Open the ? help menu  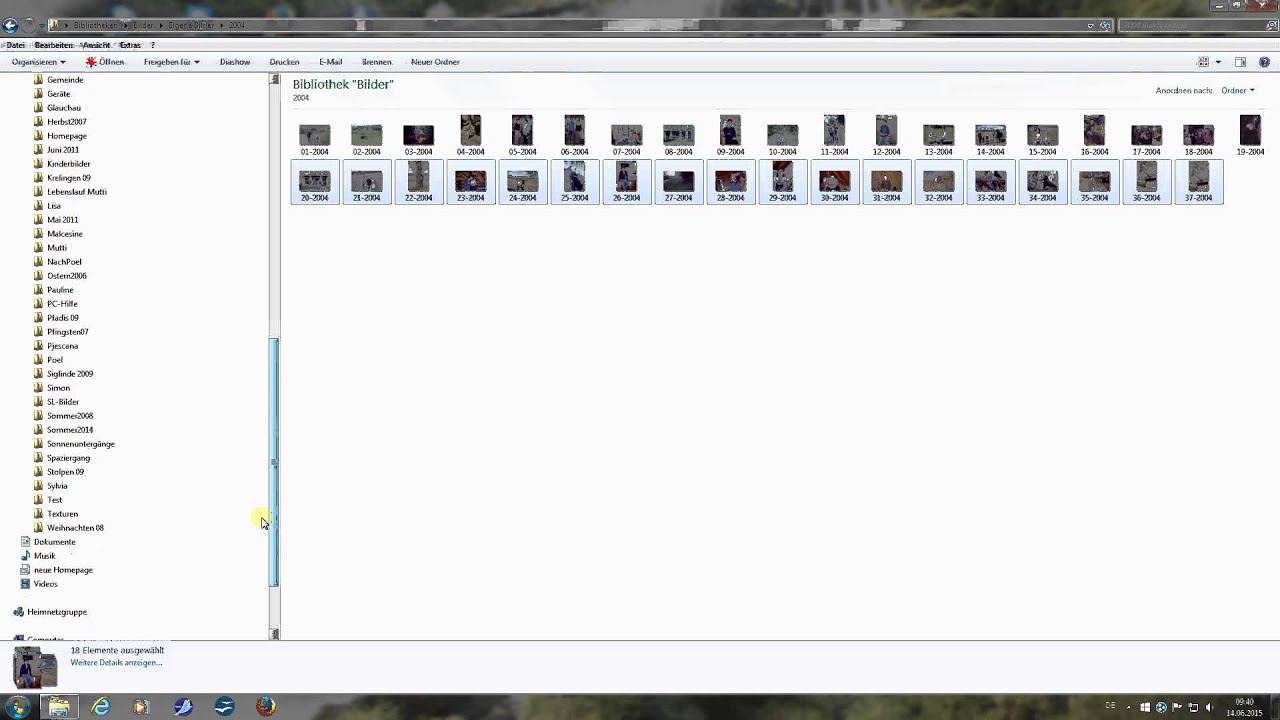click(153, 45)
